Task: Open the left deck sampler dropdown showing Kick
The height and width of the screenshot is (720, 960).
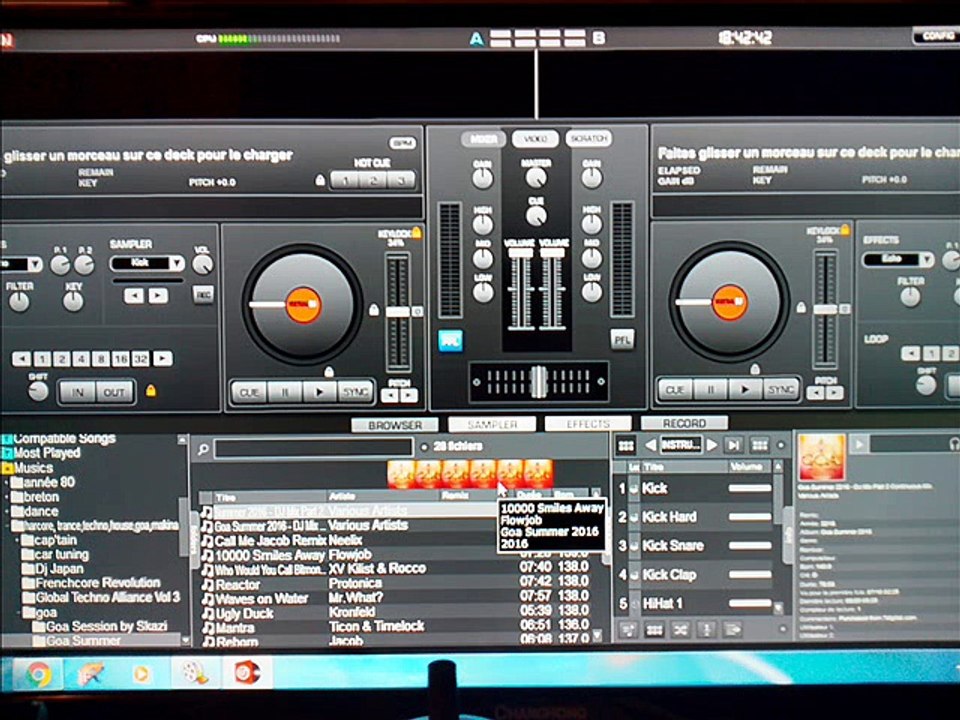Action: 147,263
